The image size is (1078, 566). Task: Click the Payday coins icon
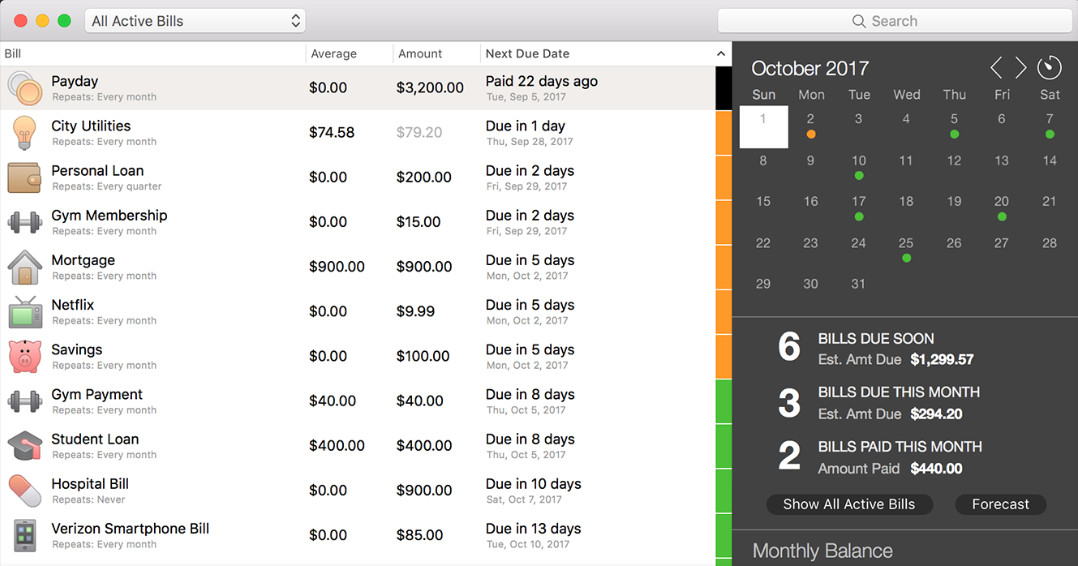tap(25, 88)
